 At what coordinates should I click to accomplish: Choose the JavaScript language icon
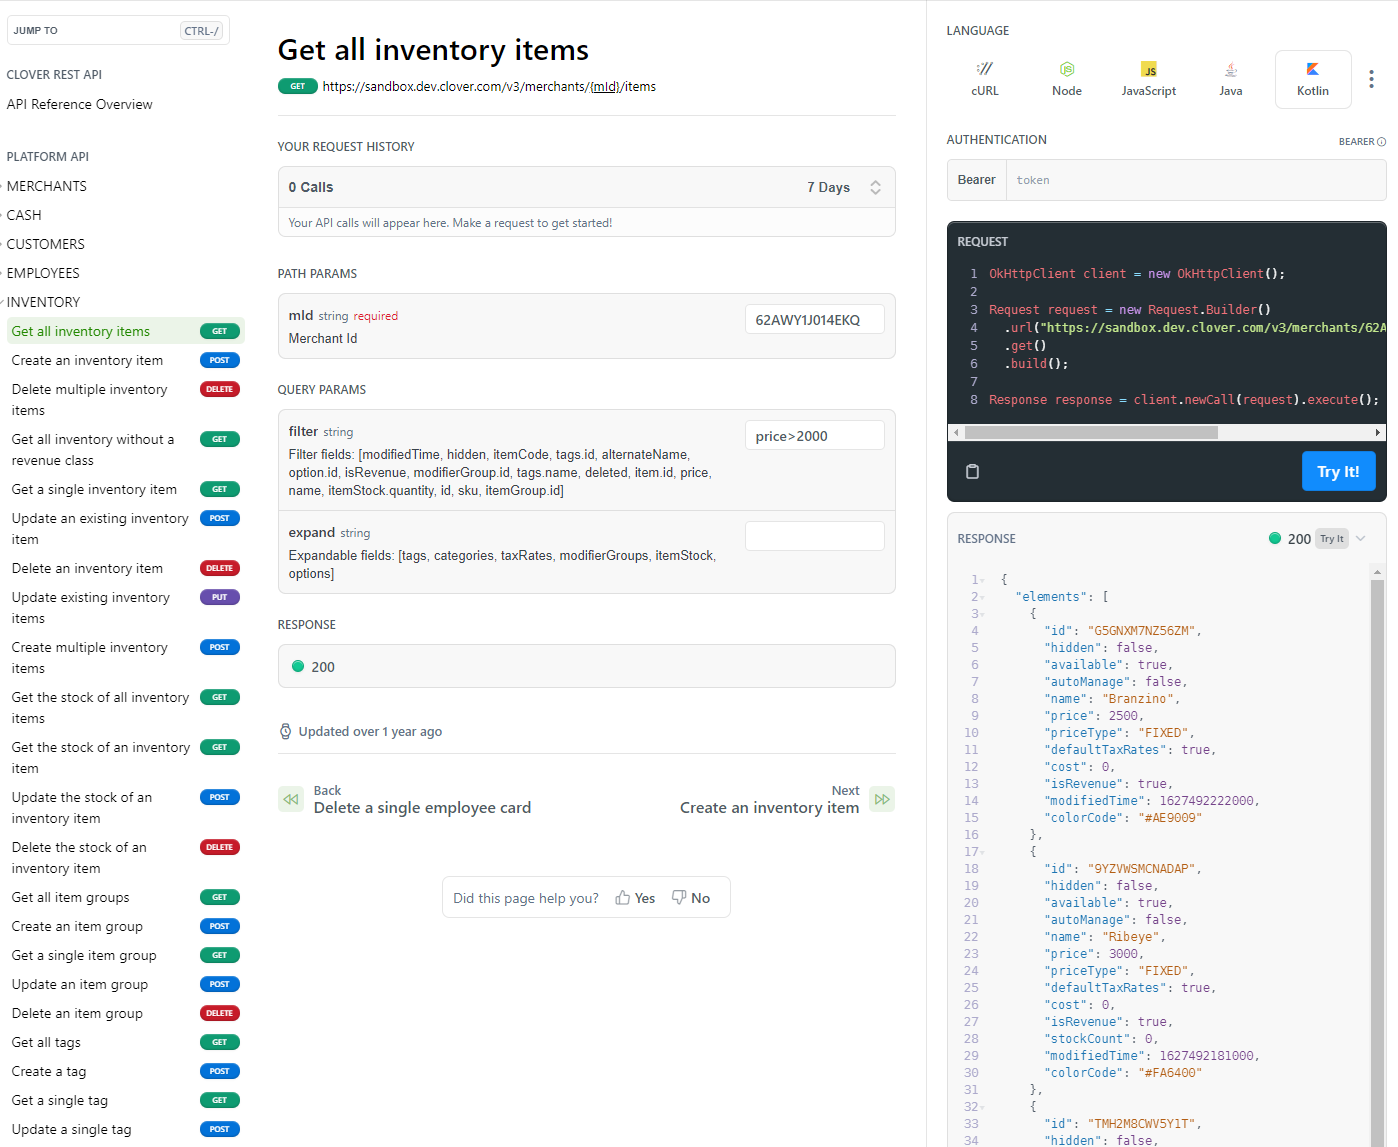[x=1149, y=69]
